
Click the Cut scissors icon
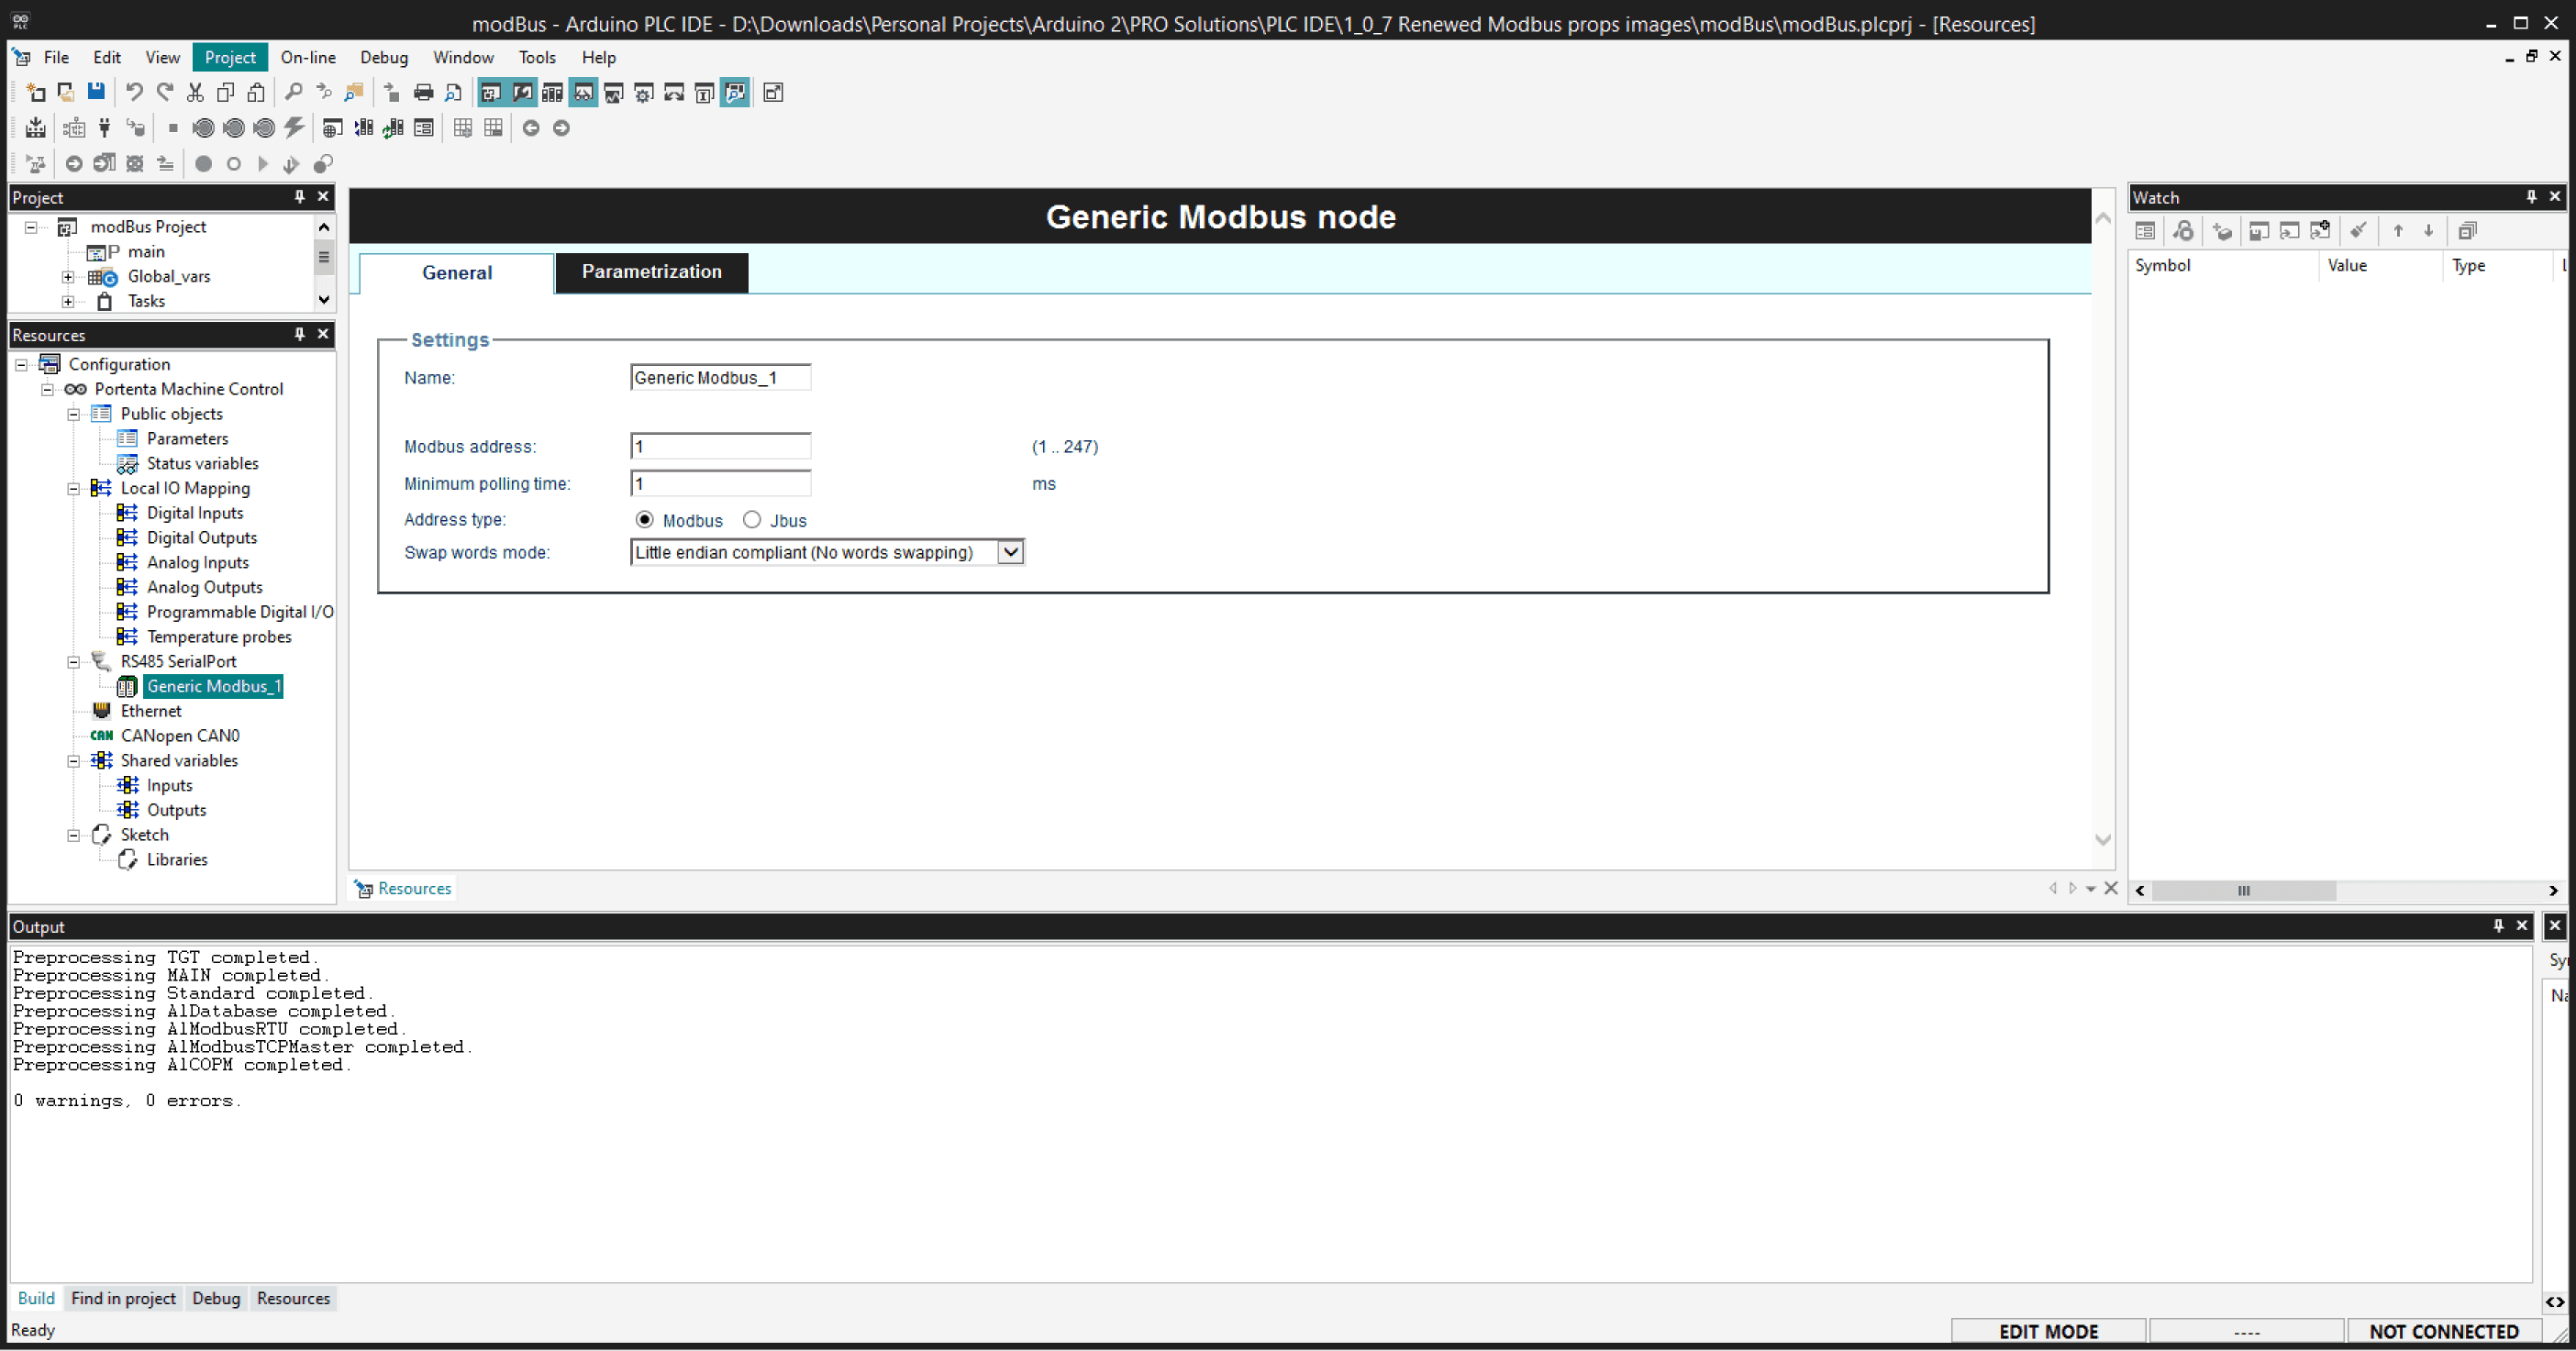tap(195, 92)
